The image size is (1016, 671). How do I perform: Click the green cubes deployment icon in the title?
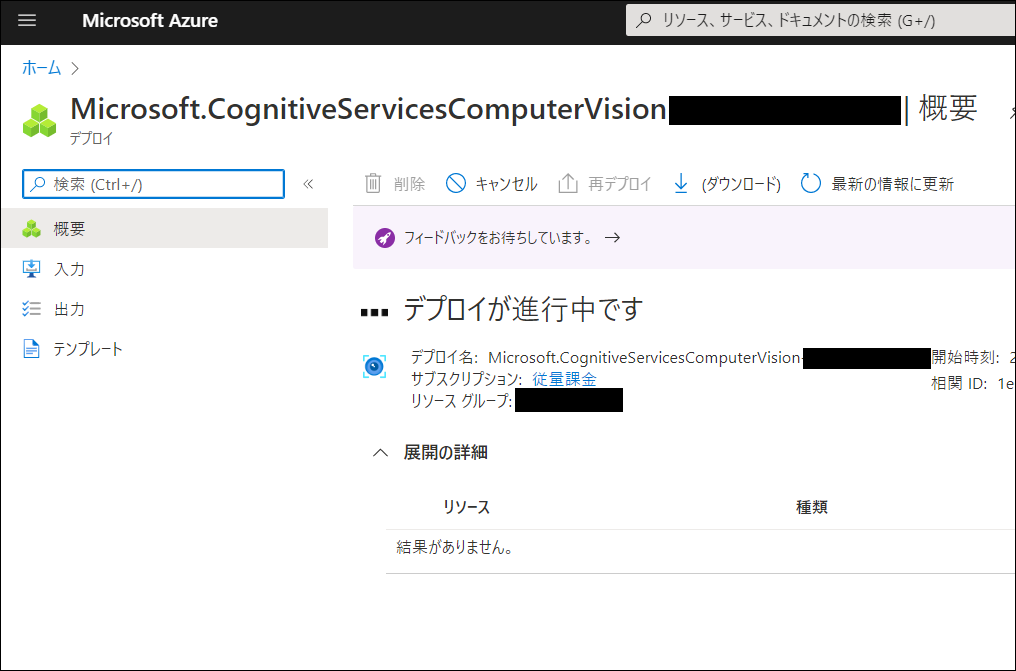coord(40,120)
